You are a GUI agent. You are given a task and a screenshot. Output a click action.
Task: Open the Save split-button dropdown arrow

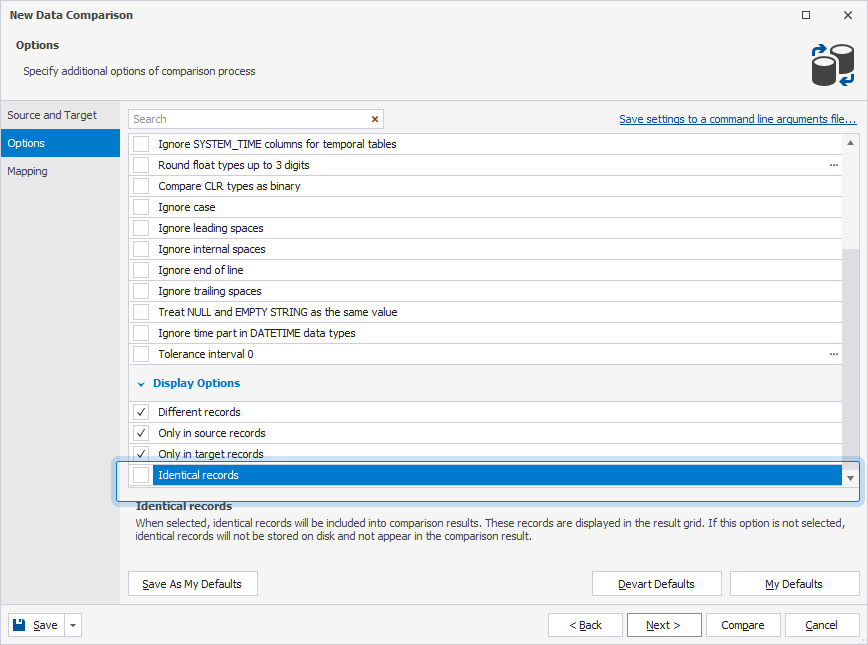(x=71, y=624)
